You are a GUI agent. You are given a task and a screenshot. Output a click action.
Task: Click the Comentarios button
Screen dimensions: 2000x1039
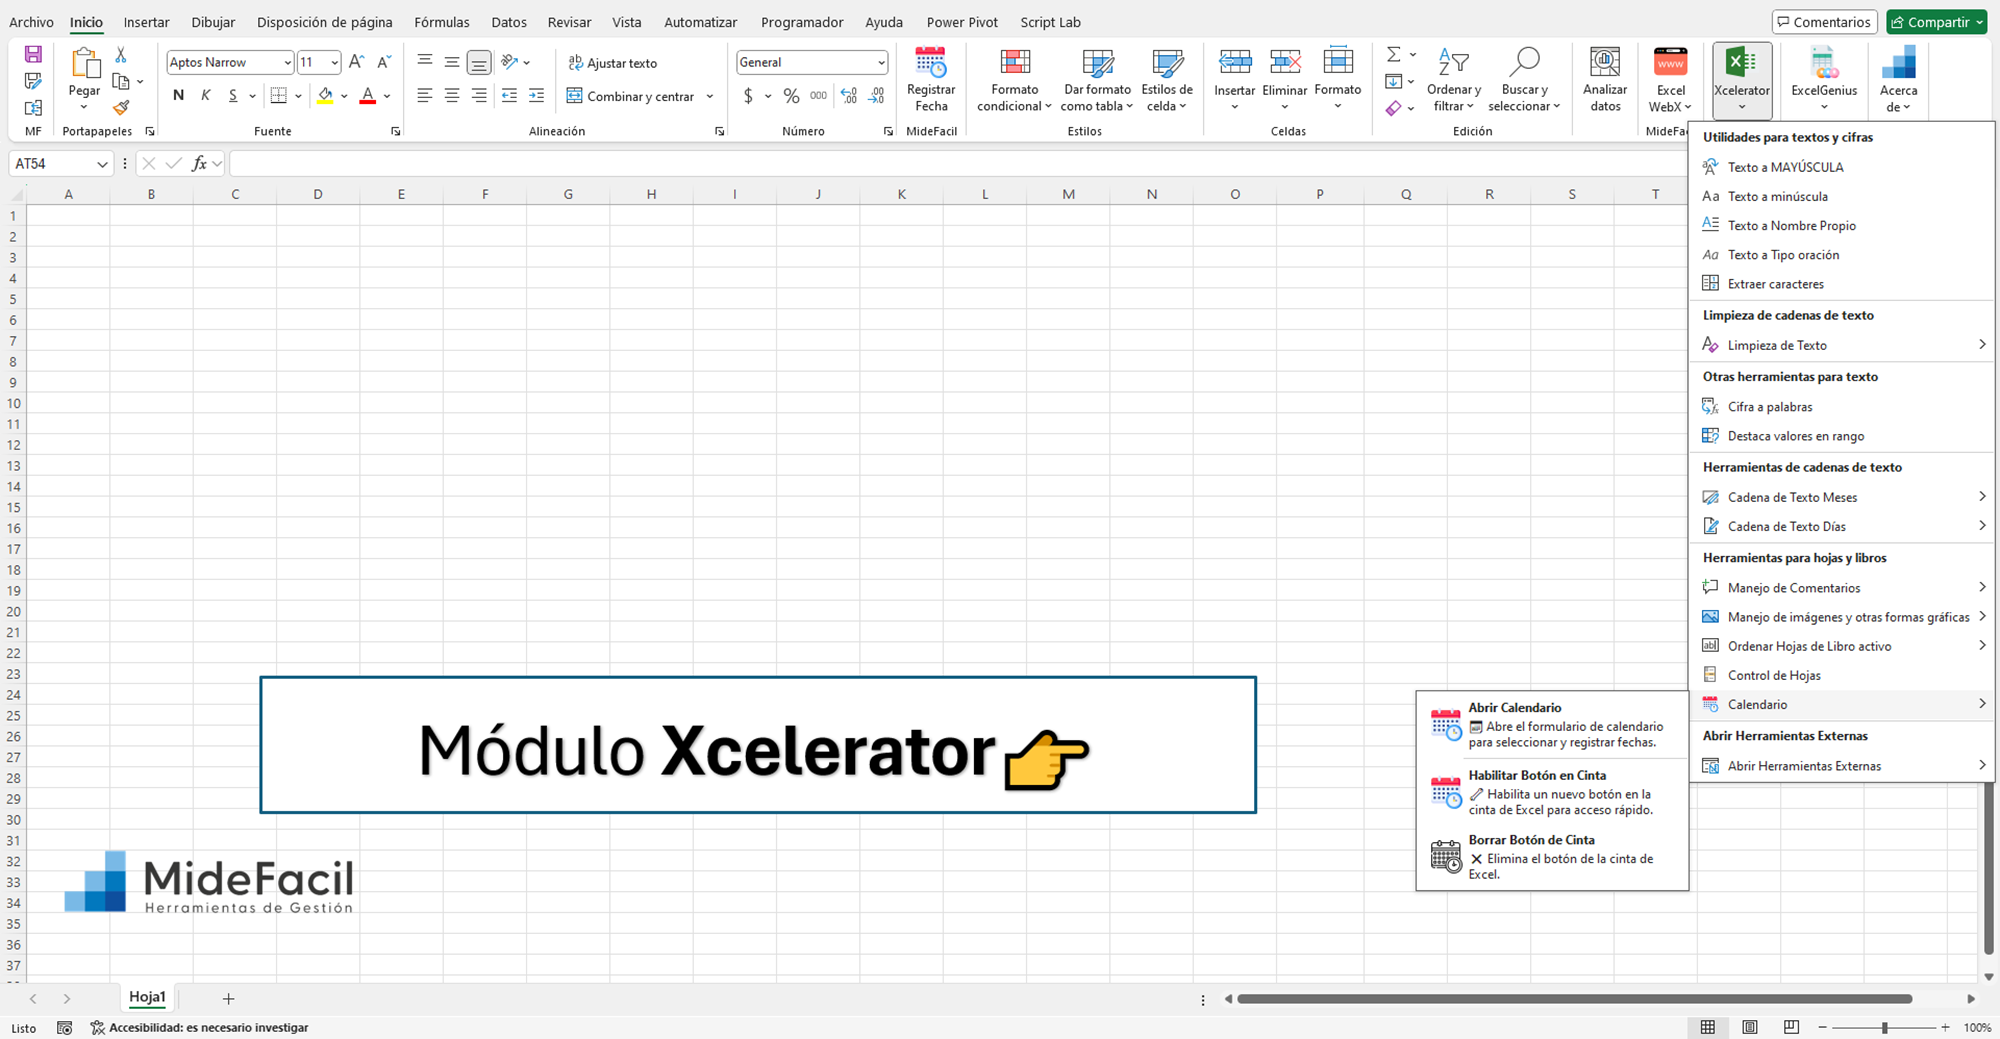1825,22
